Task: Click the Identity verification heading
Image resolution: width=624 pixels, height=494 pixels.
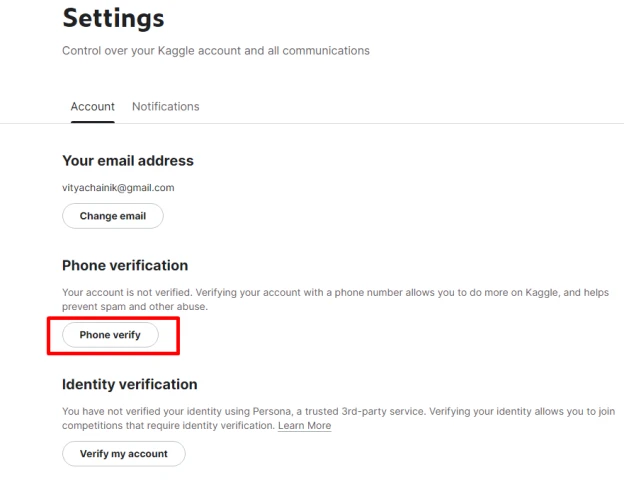Action: pos(130,384)
